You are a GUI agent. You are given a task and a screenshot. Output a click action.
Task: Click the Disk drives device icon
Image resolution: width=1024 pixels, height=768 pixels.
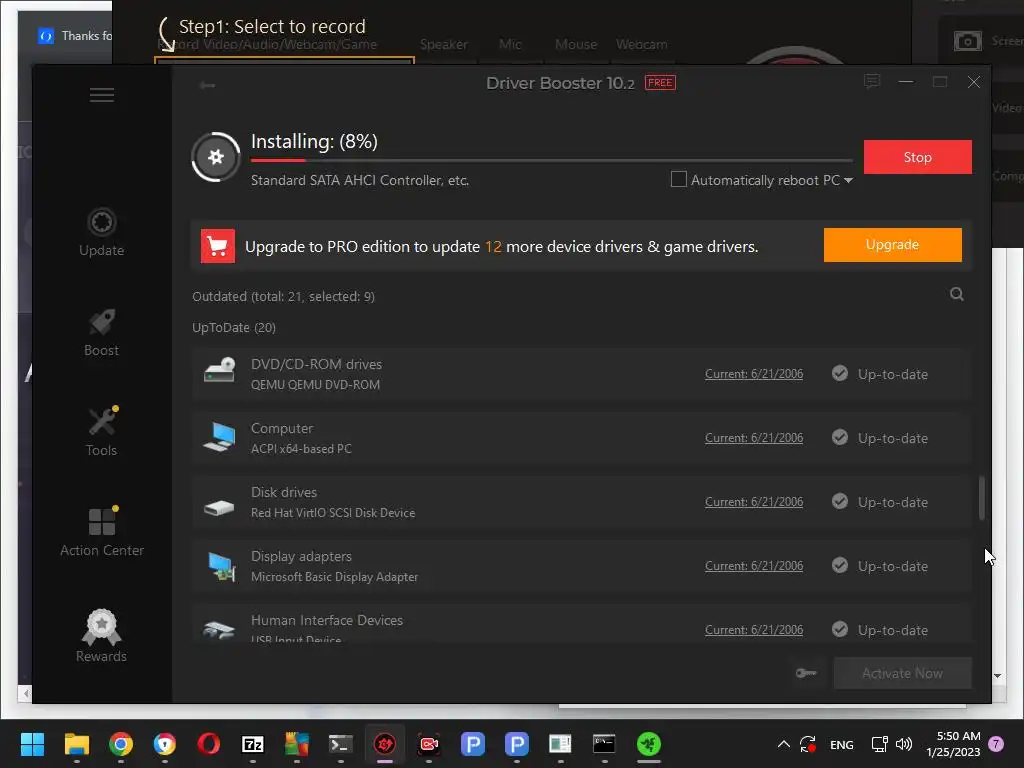pyautogui.click(x=219, y=507)
